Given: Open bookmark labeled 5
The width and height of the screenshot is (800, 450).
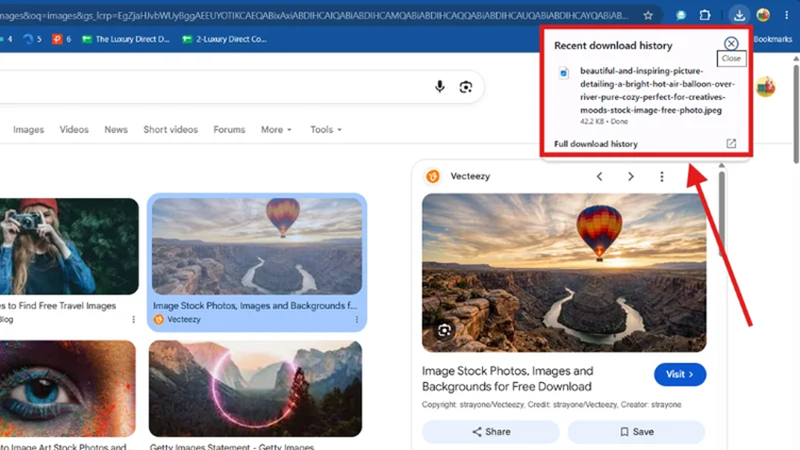Looking at the screenshot, I should pyautogui.click(x=32, y=39).
